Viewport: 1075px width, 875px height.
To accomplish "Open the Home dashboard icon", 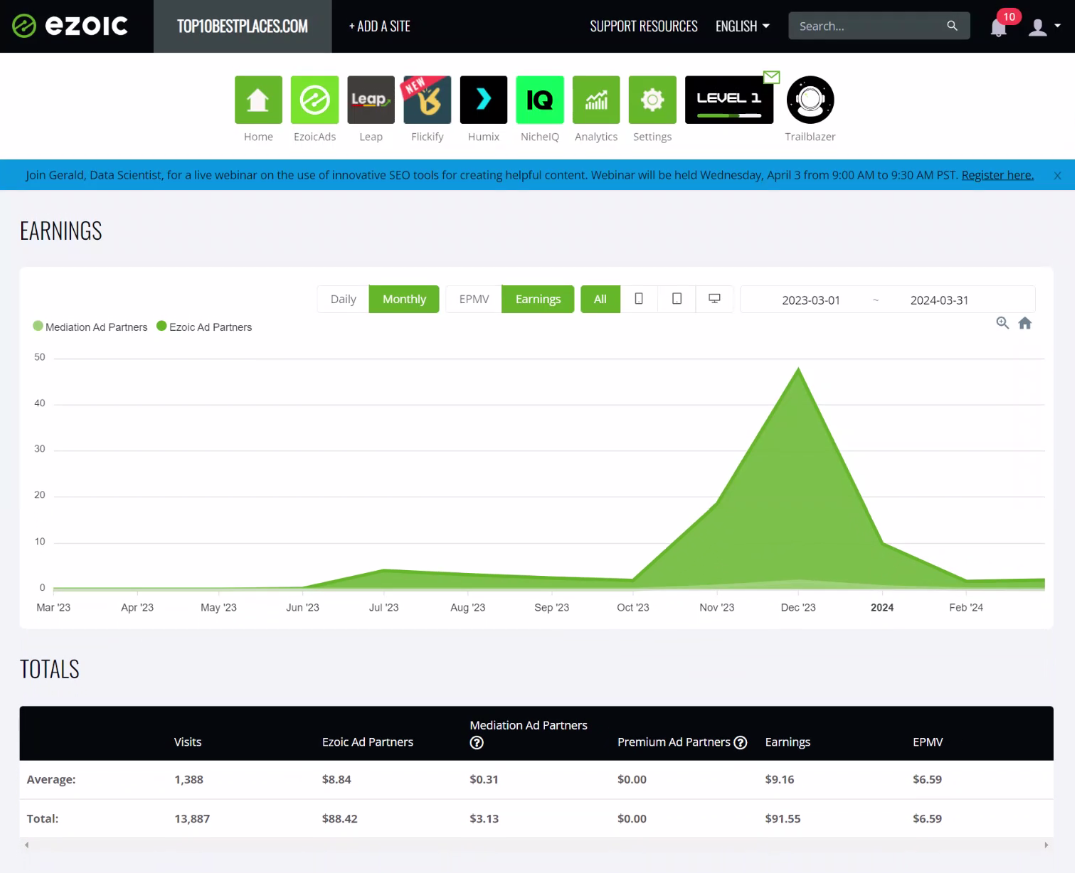I will [x=258, y=100].
